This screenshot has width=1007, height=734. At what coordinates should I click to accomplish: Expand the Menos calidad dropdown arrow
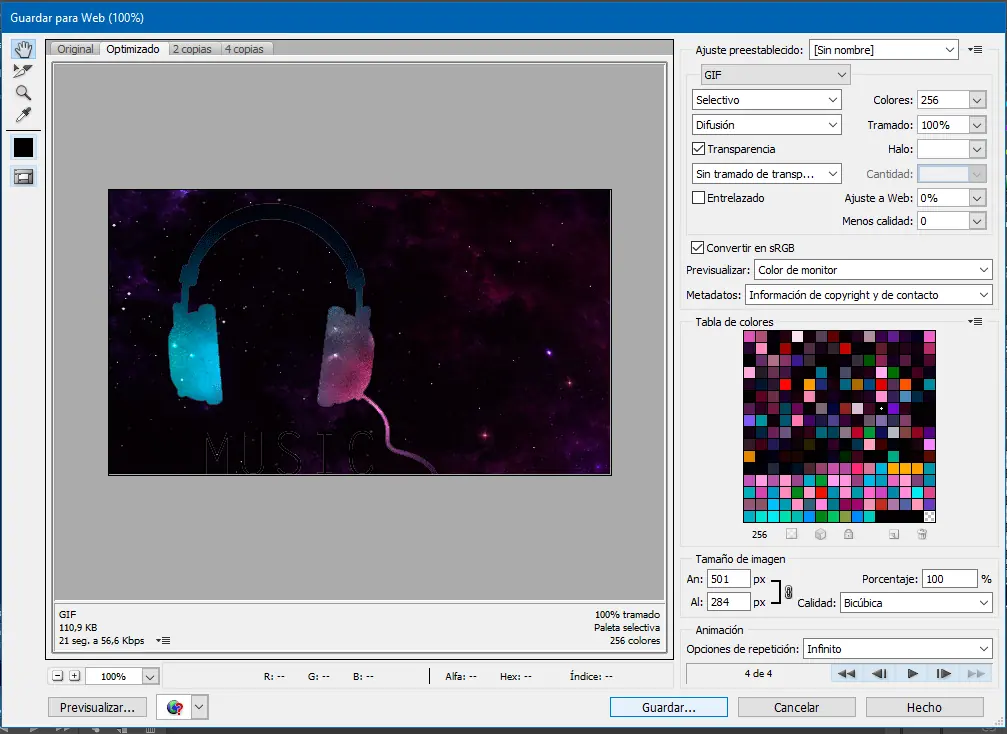(x=977, y=222)
